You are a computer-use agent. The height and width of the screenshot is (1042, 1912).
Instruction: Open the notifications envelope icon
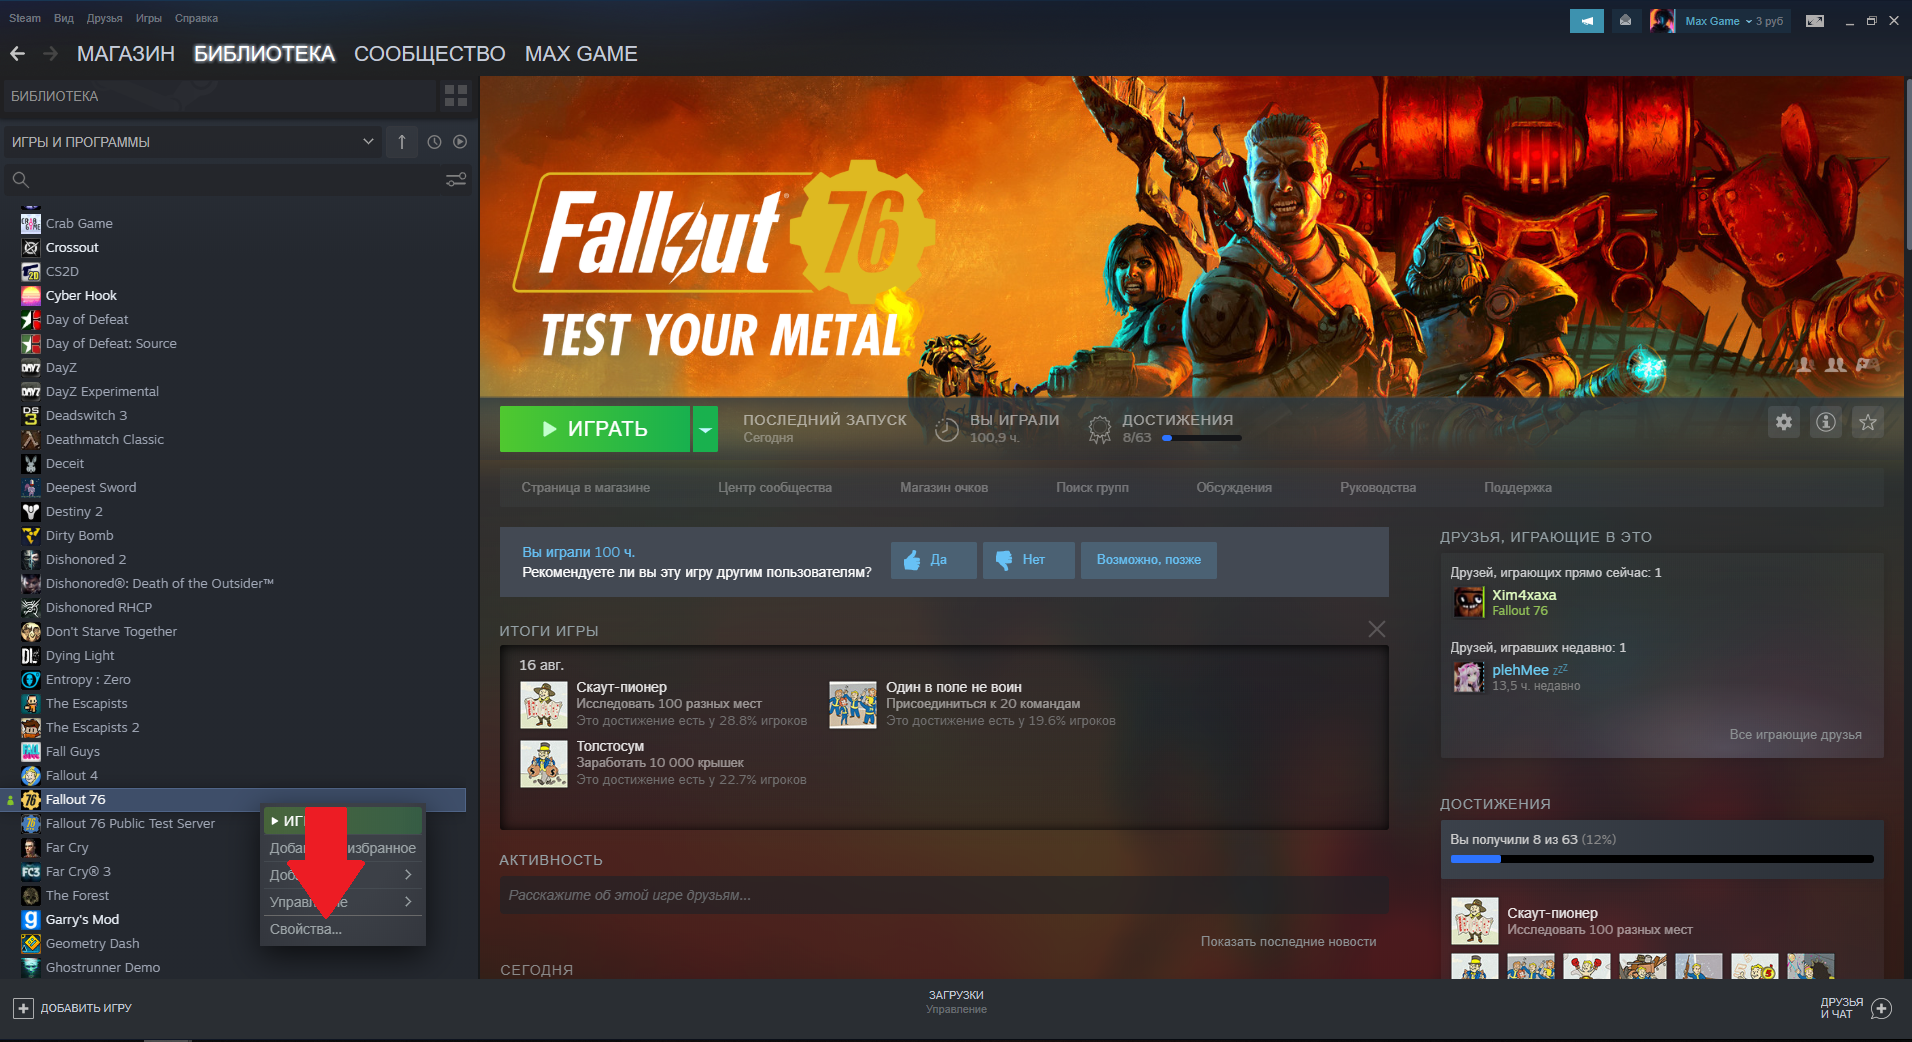pos(1625,21)
